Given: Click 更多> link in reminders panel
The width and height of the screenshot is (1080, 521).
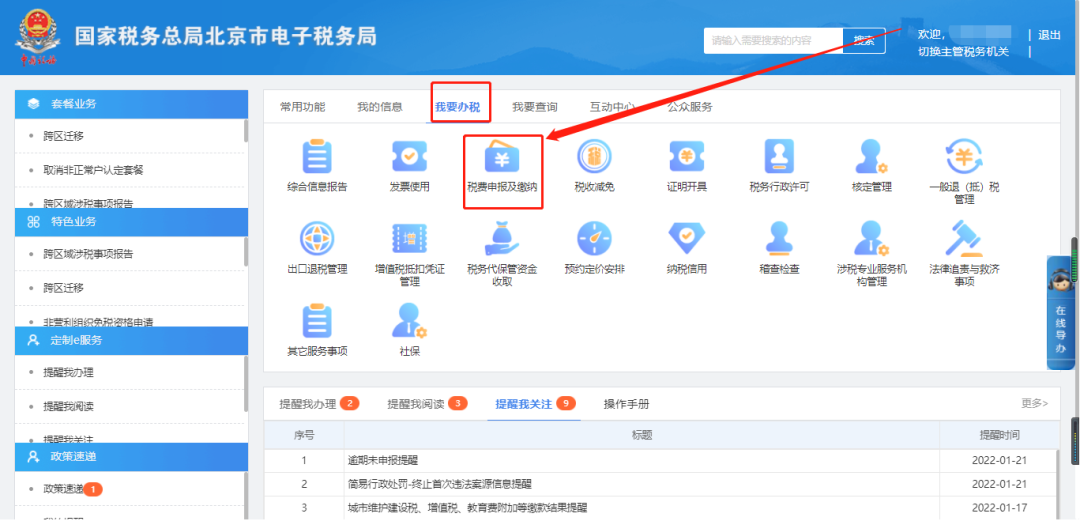Looking at the screenshot, I should coord(1035,403).
